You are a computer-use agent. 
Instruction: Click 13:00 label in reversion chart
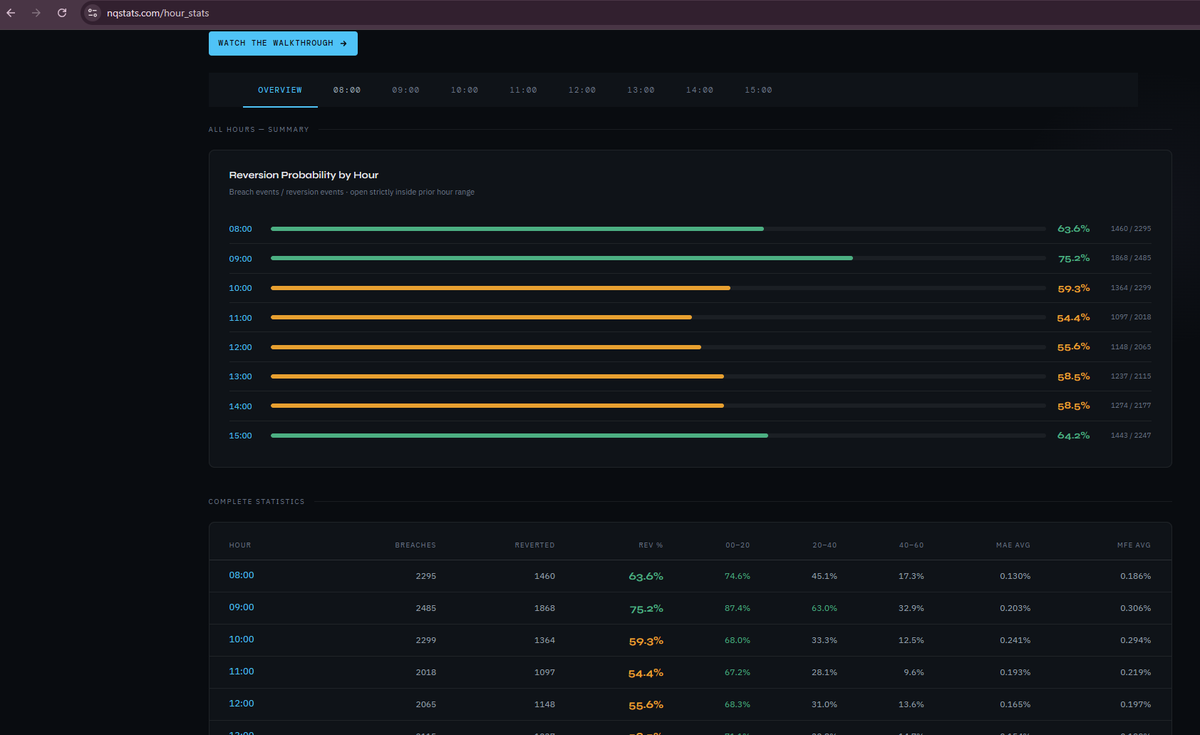[240, 377]
